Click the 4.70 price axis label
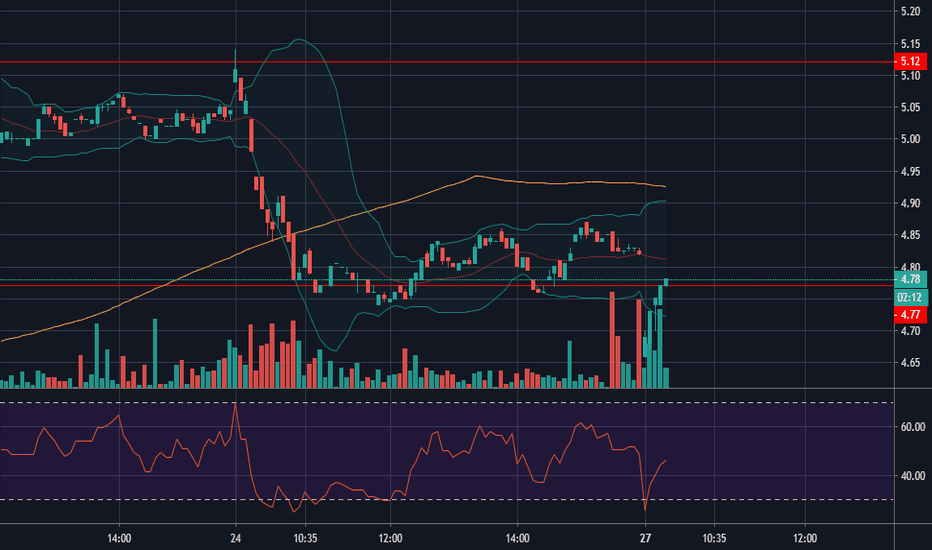The height and width of the screenshot is (550, 932). [x=910, y=331]
